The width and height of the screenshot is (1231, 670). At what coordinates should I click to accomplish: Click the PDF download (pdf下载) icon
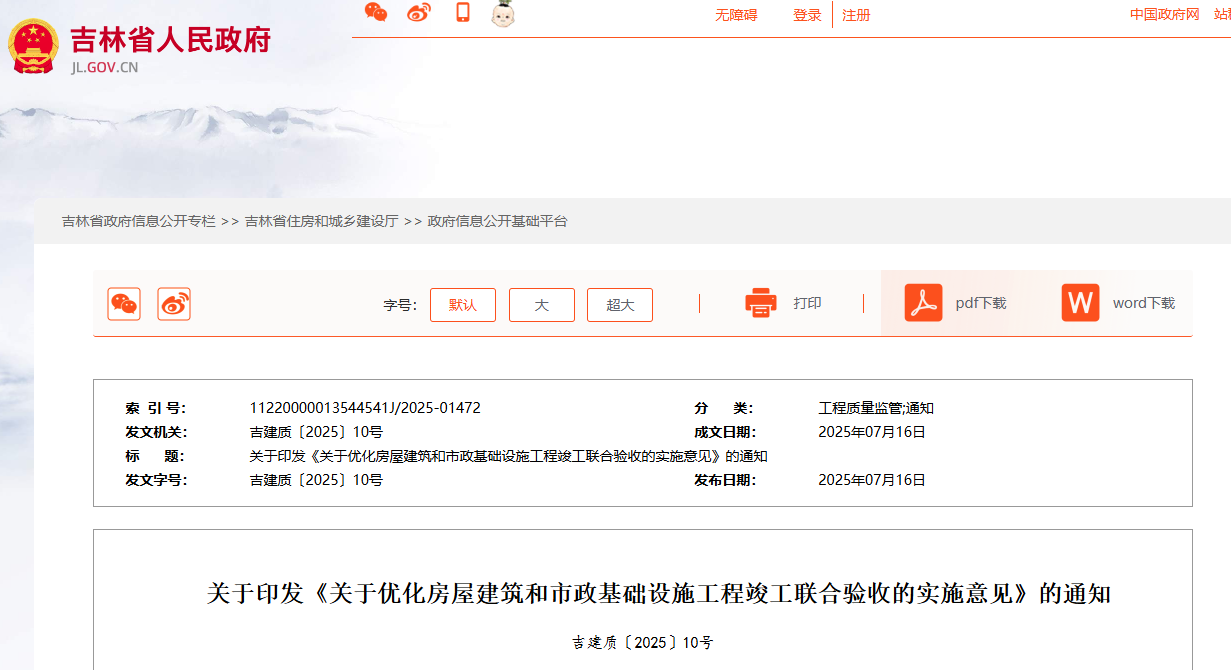click(923, 302)
